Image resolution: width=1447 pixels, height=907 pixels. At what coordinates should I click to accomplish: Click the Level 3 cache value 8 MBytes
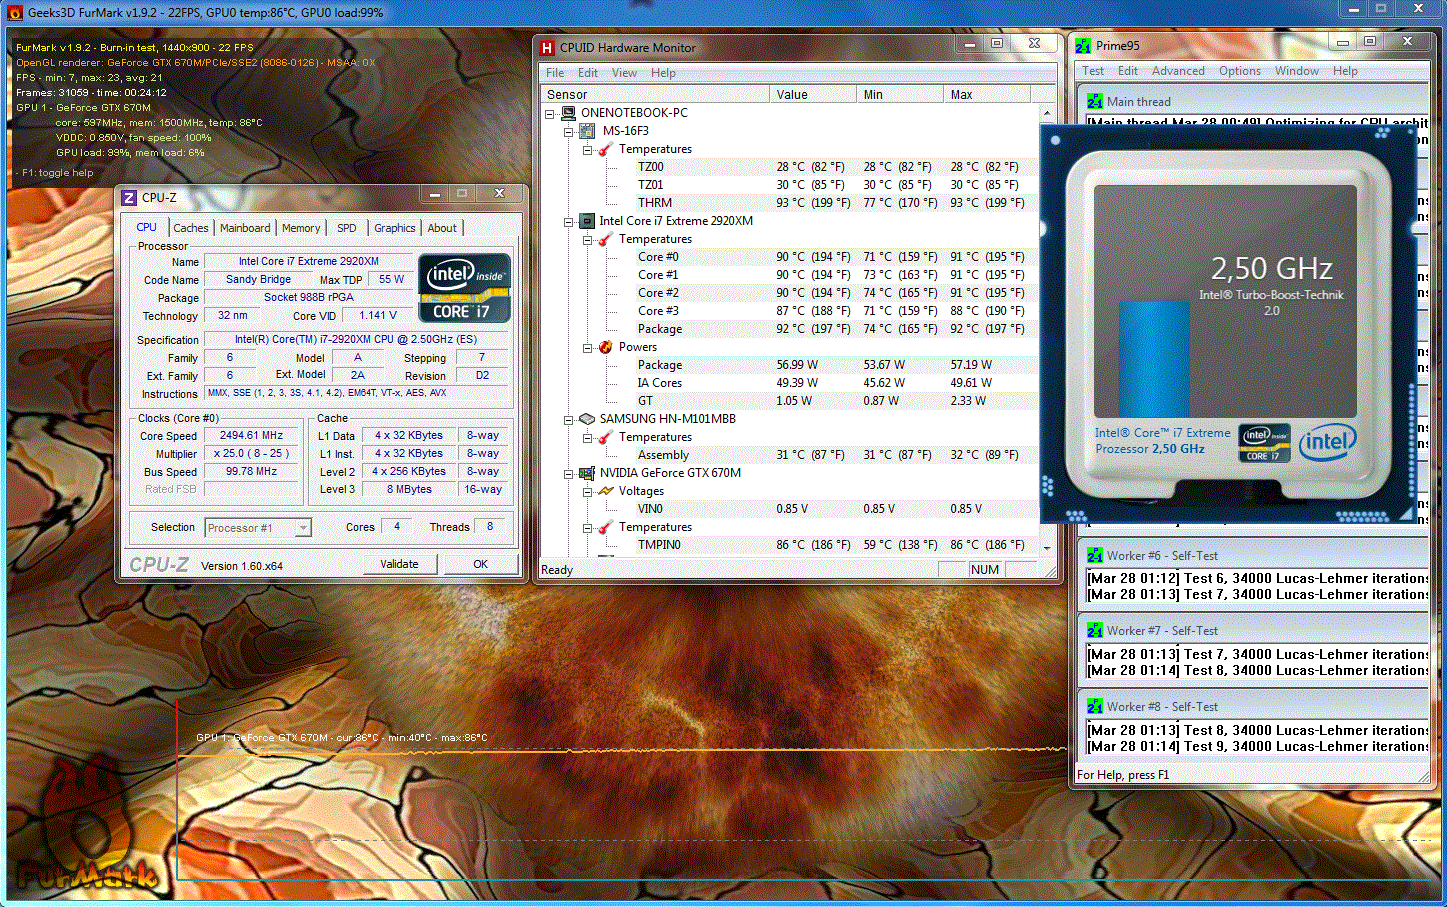[410, 489]
